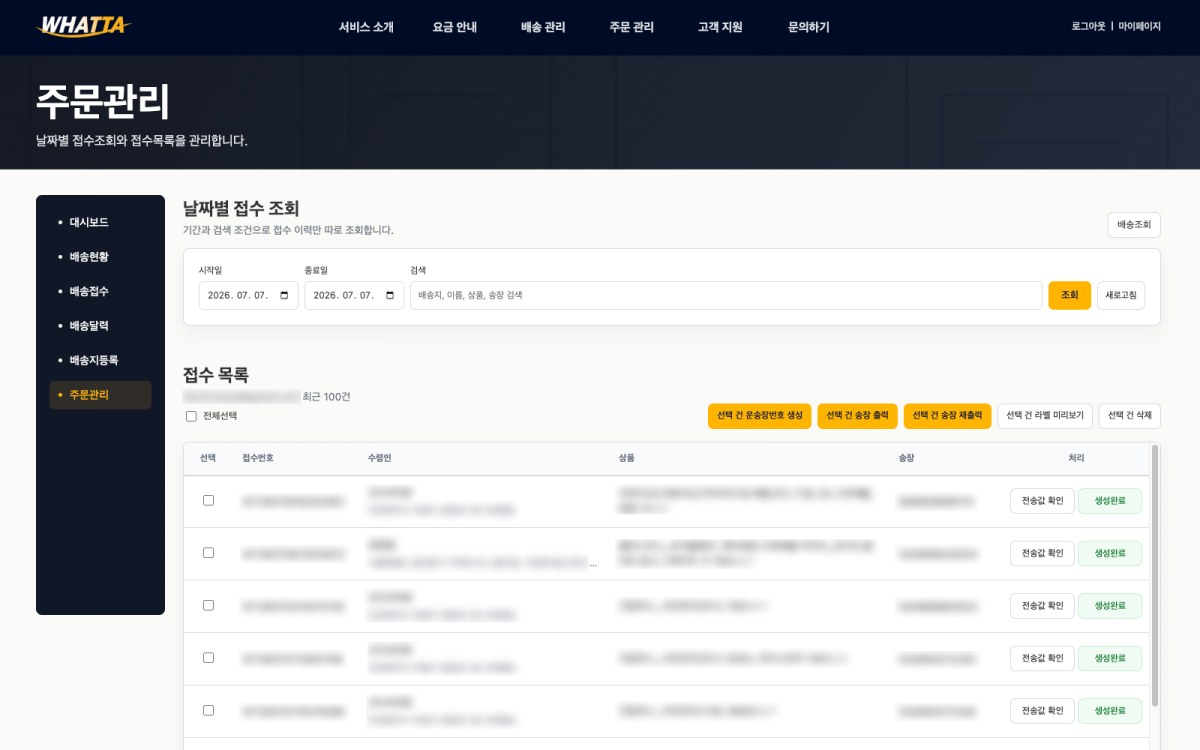The width and height of the screenshot is (1200, 750).
Task: Click 선택 건 운송장번호 생성
Action: click(759, 416)
